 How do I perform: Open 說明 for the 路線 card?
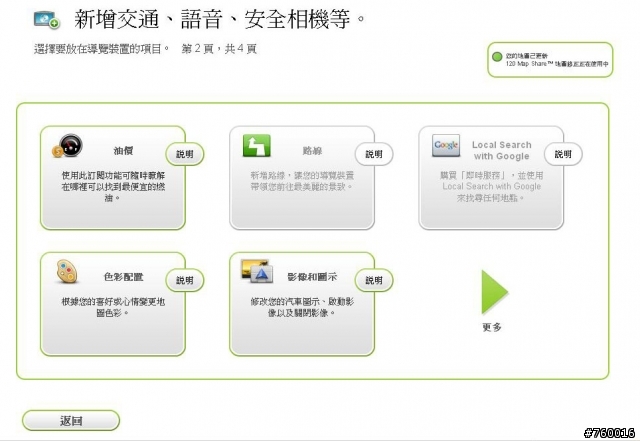(374, 154)
